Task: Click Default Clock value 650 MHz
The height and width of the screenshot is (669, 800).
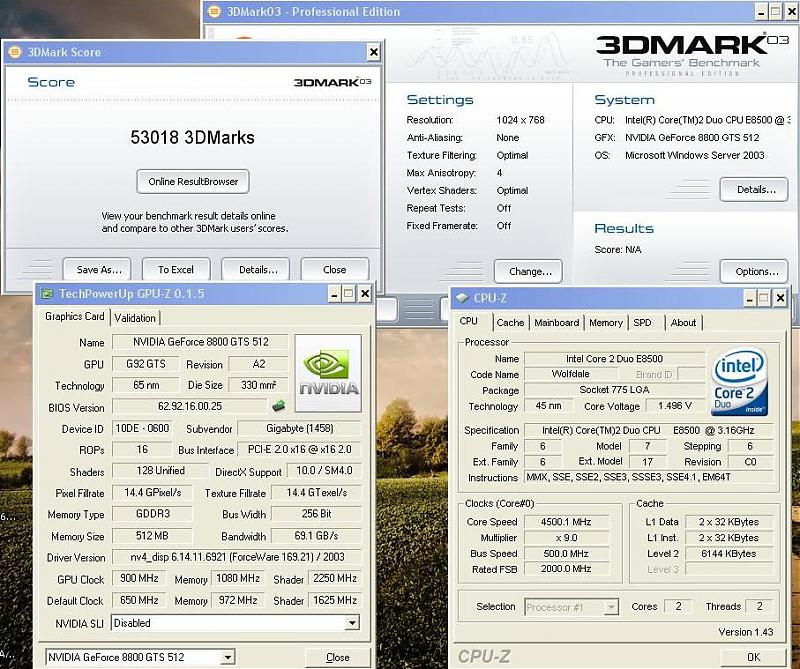Action: (x=139, y=600)
